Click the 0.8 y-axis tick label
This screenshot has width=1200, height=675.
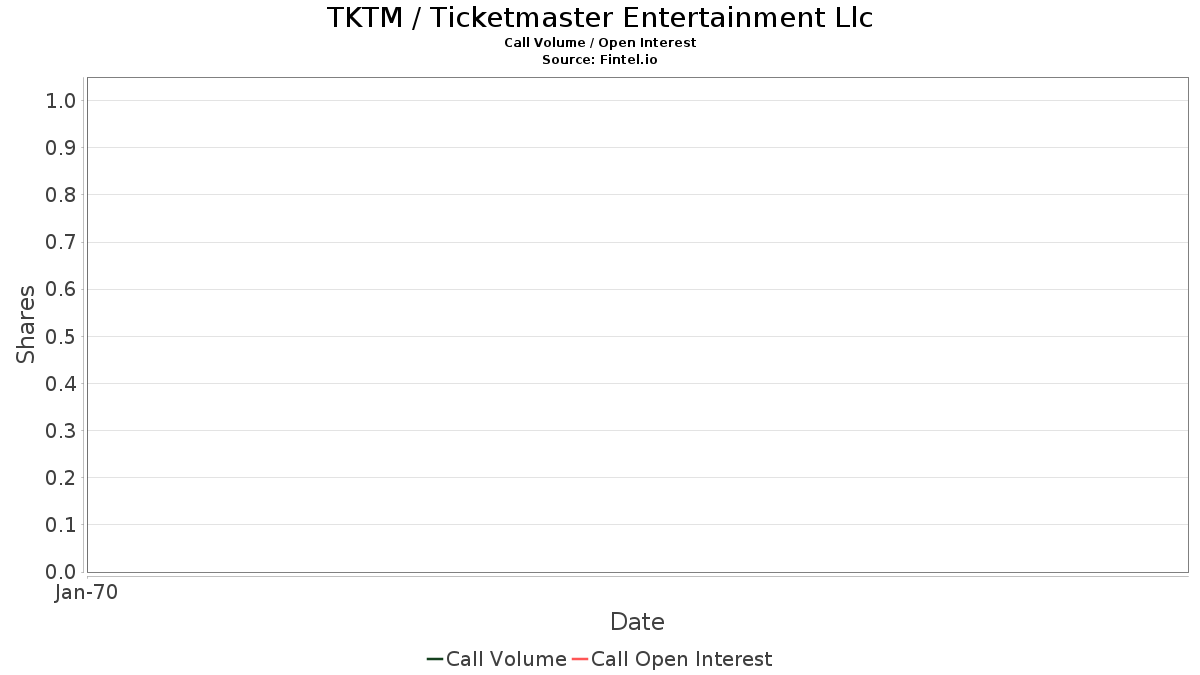coord(61,195)
